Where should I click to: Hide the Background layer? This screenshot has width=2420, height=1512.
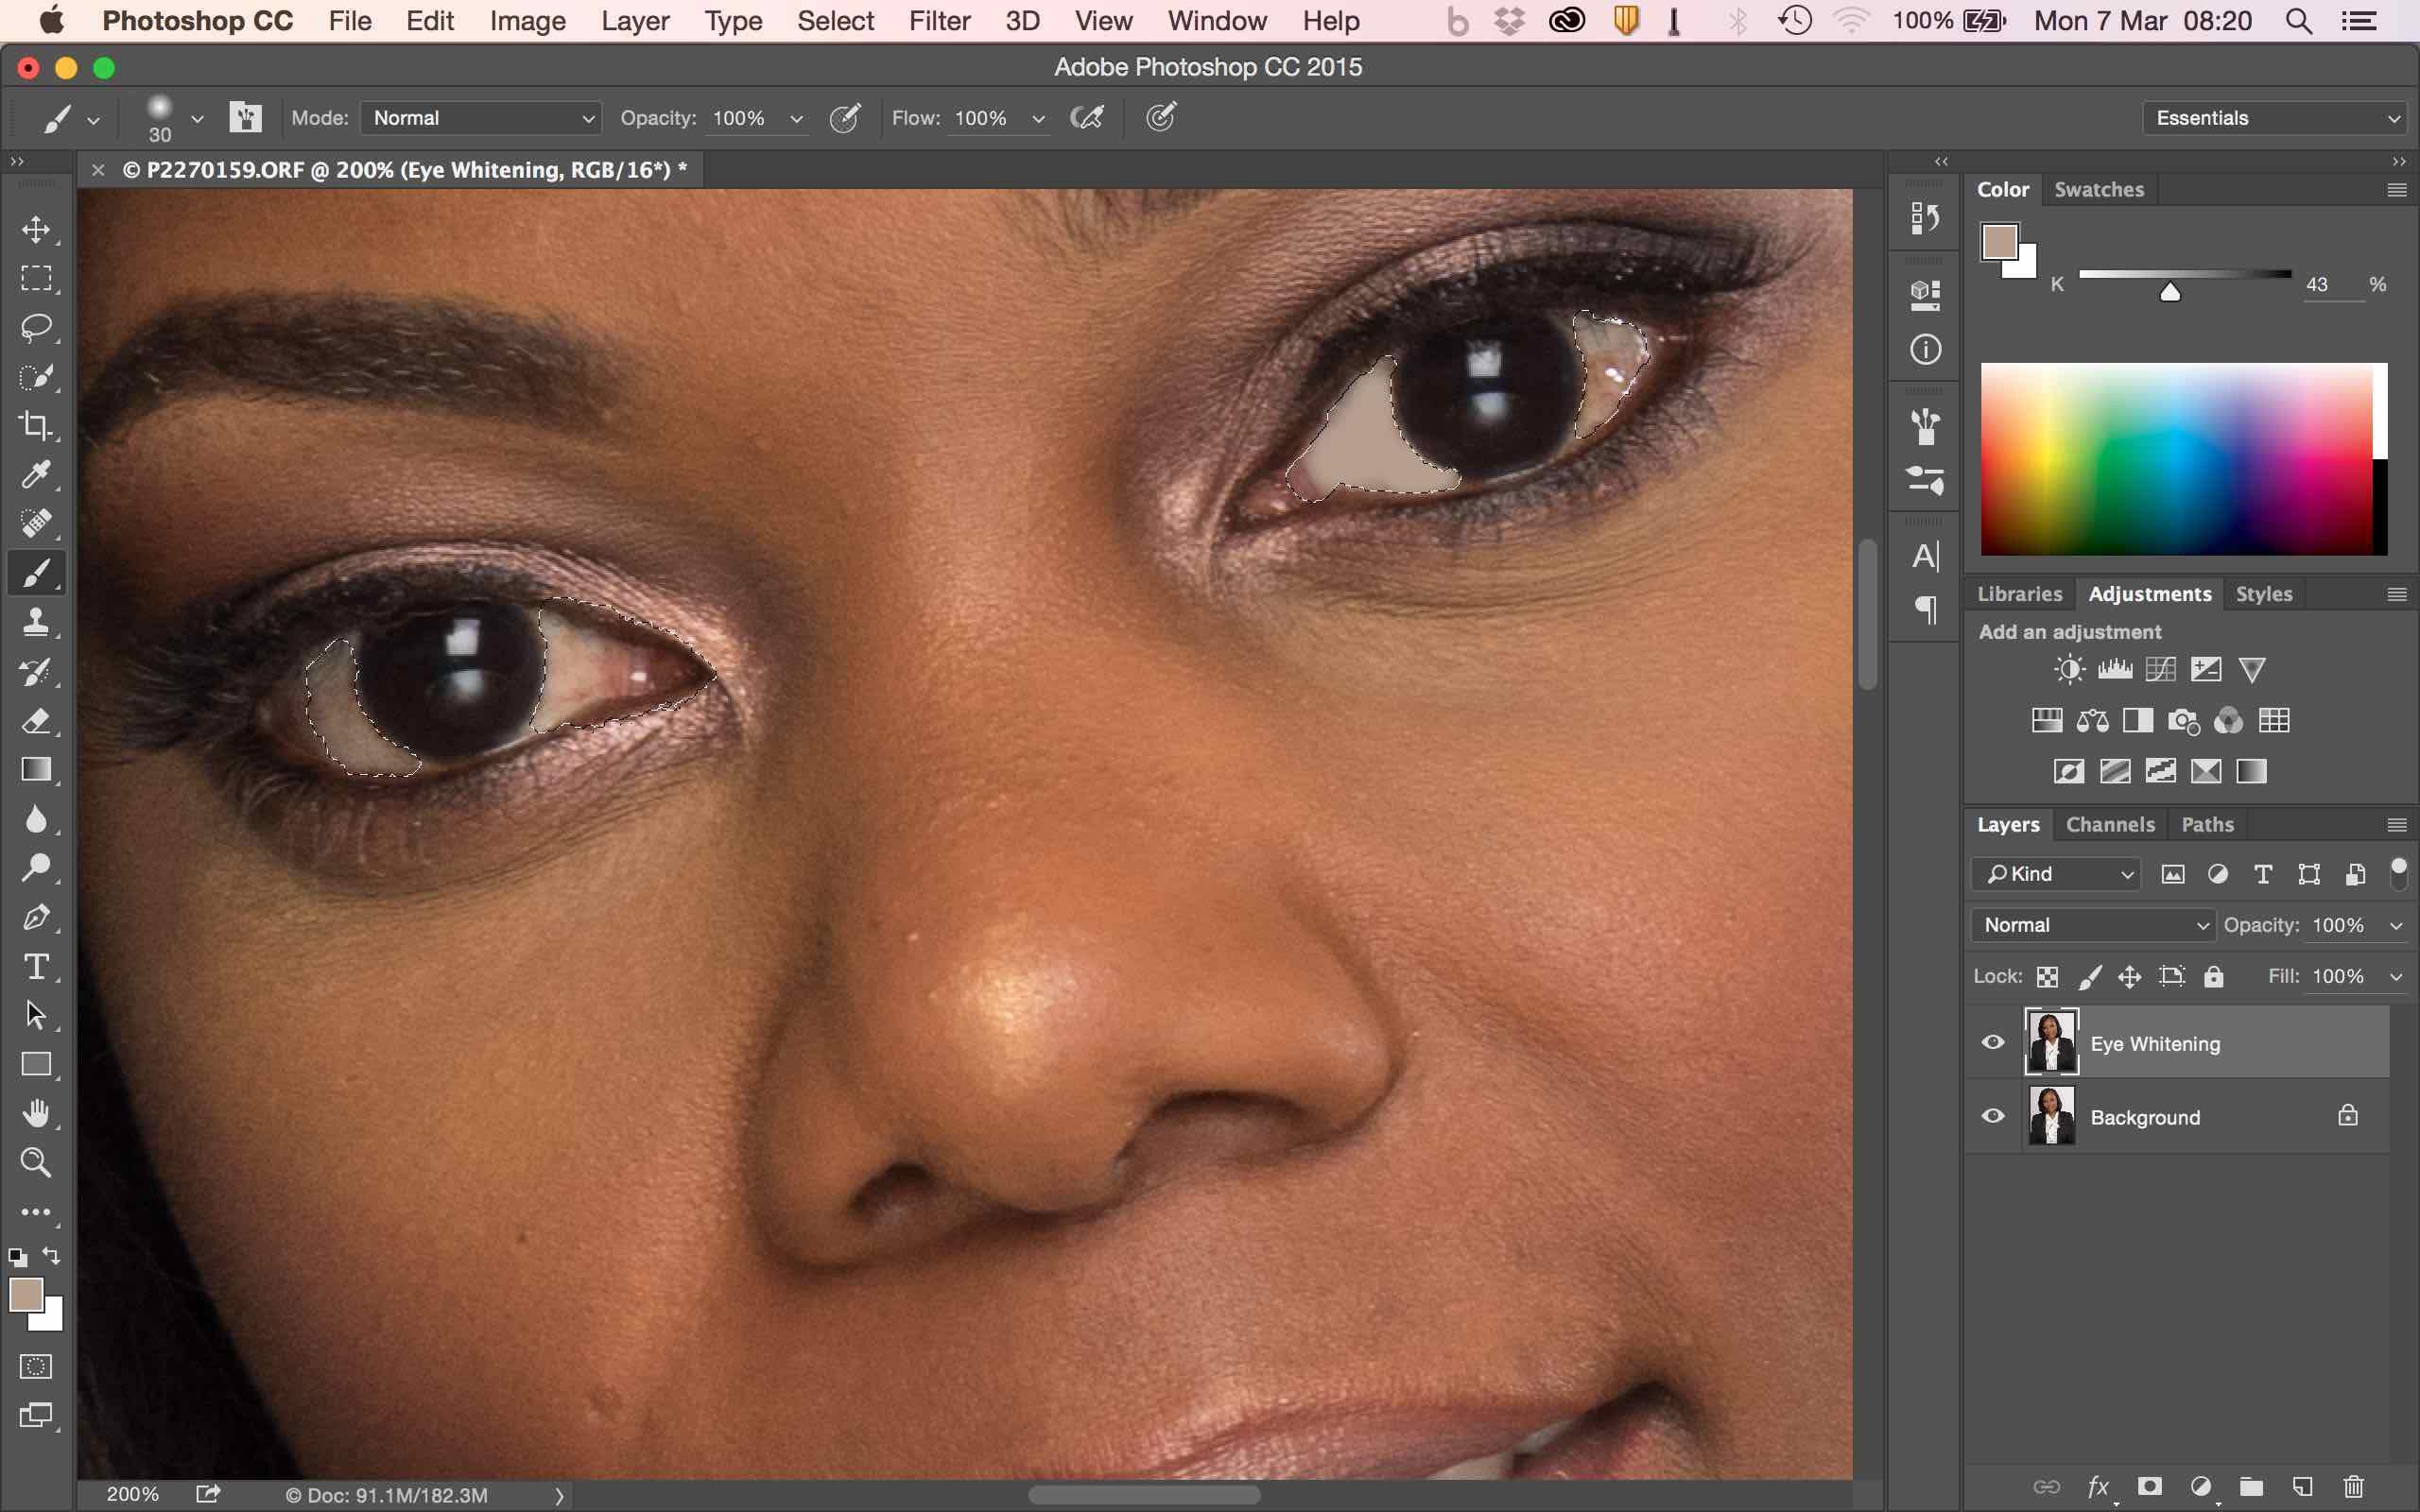pyautogui.click(x=1992, y=1116)
